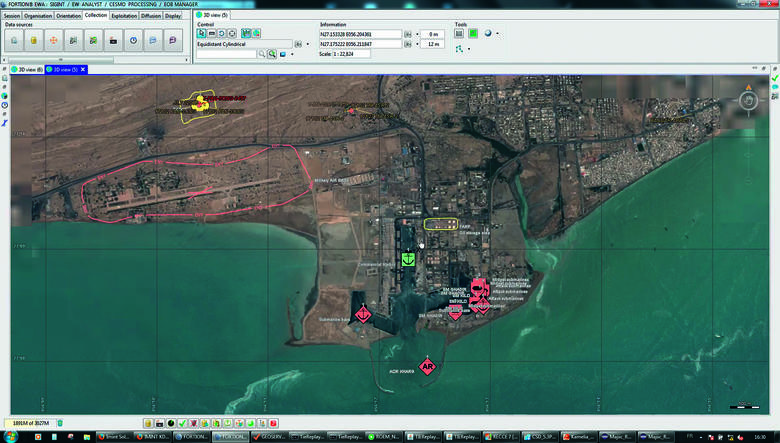This screenshot has height=443, width=780.
Task: Click the AR diamond marker at sea
Action: coord(427,367)
